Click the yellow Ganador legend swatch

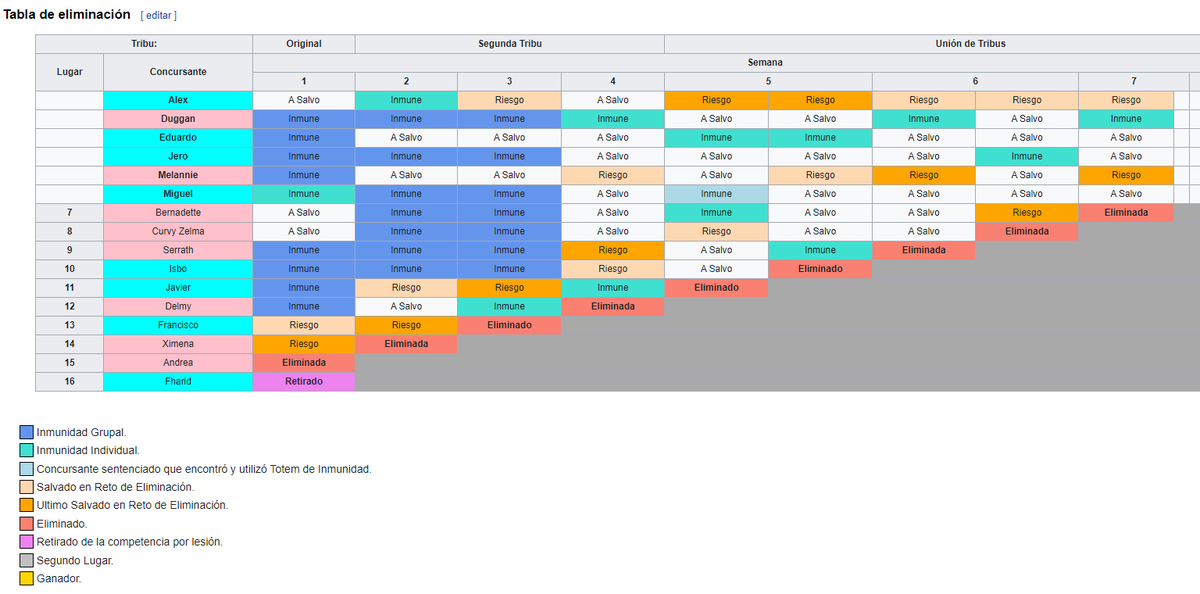pos(27,579)
